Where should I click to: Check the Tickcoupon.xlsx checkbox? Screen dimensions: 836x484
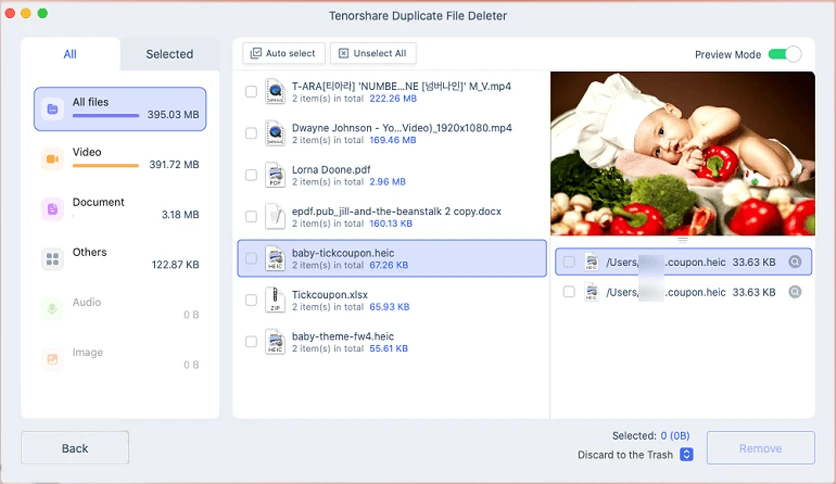pos(251,300)
